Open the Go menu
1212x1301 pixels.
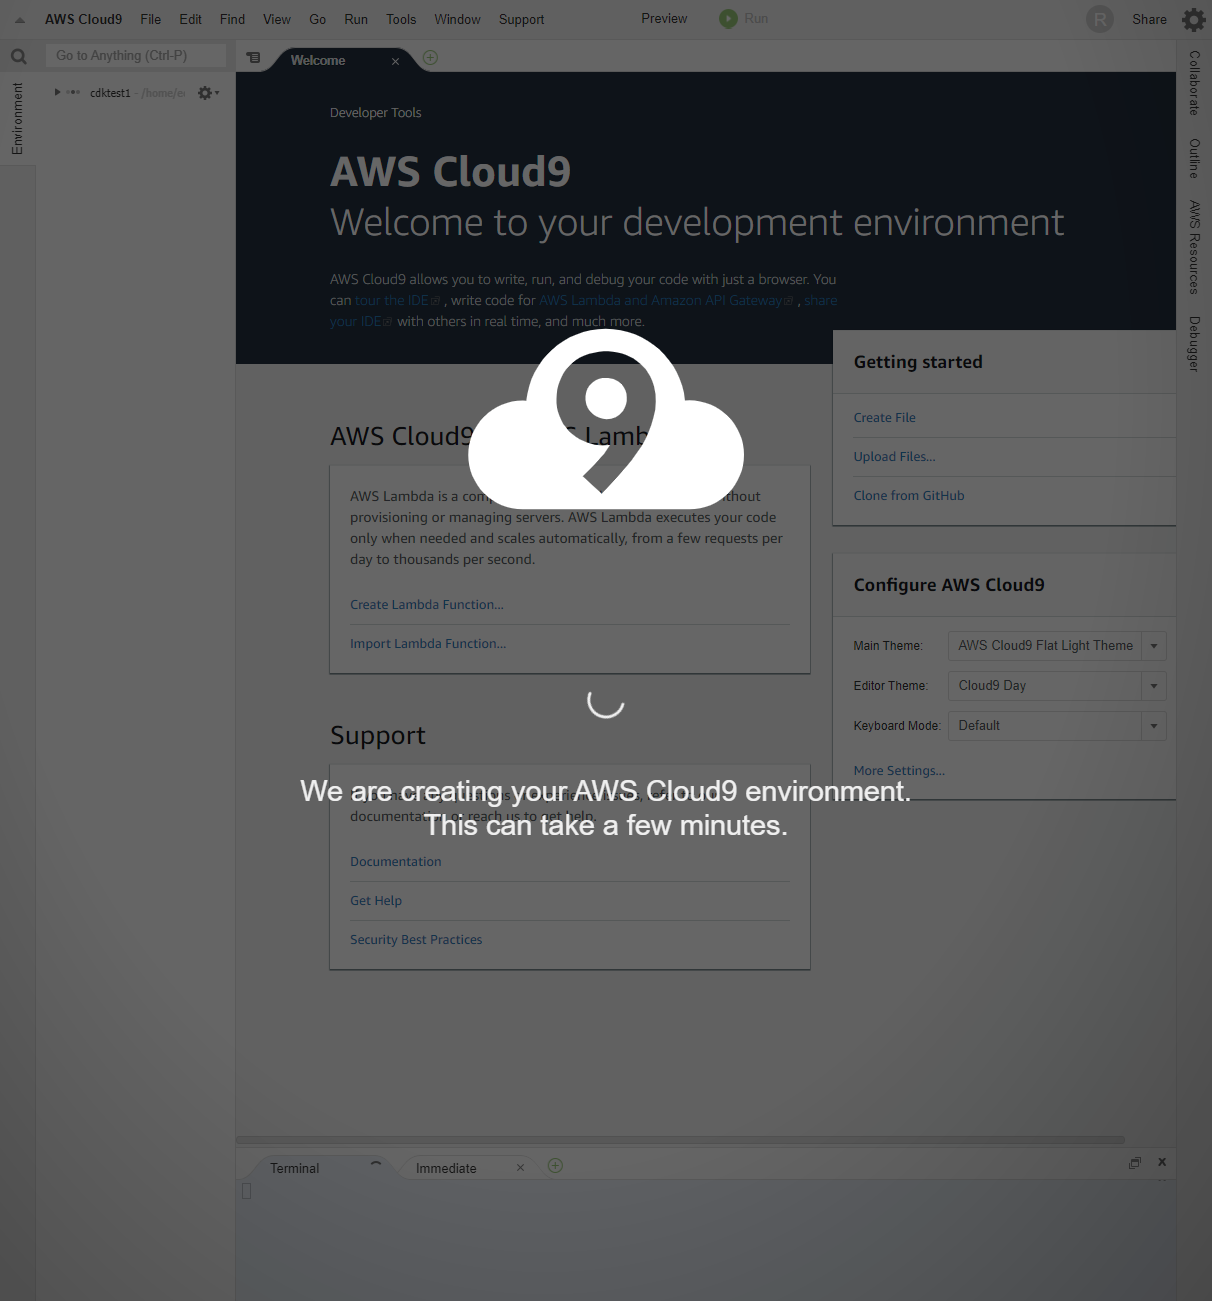pyautogui.click(x=318, y=19)
